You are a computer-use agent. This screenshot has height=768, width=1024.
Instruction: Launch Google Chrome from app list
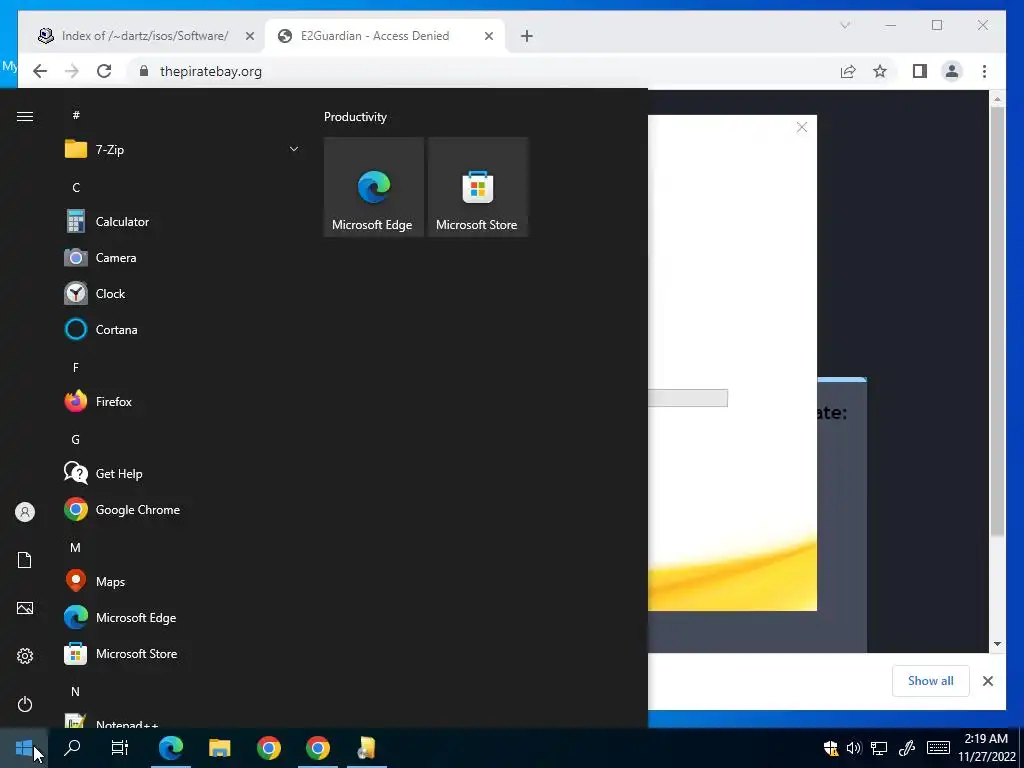(180, 509)
